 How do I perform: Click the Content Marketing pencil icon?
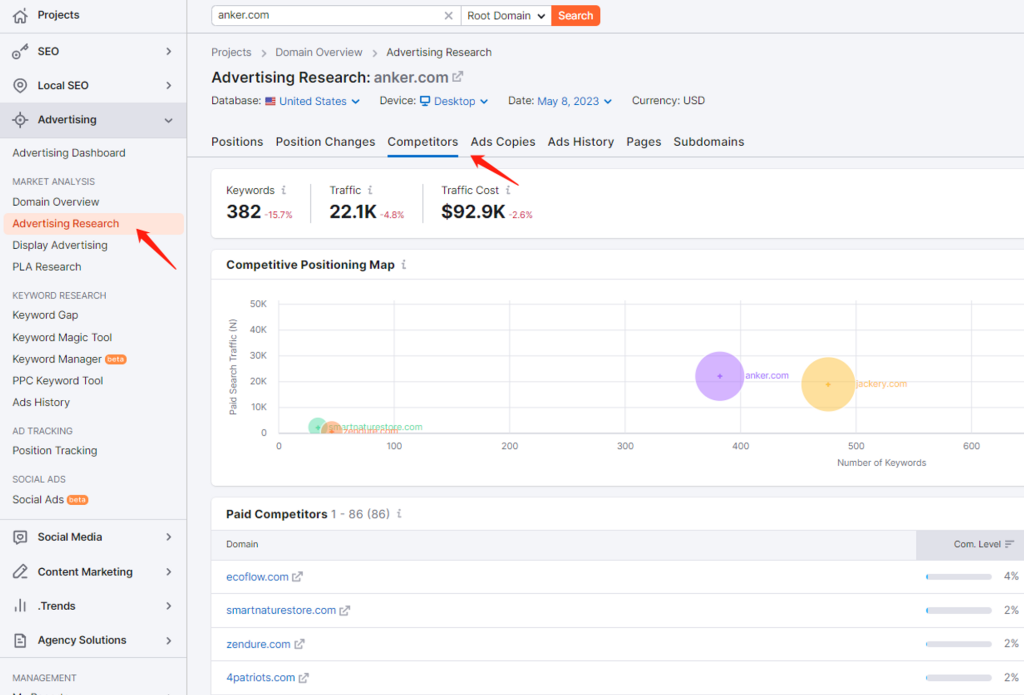point(20,572)
